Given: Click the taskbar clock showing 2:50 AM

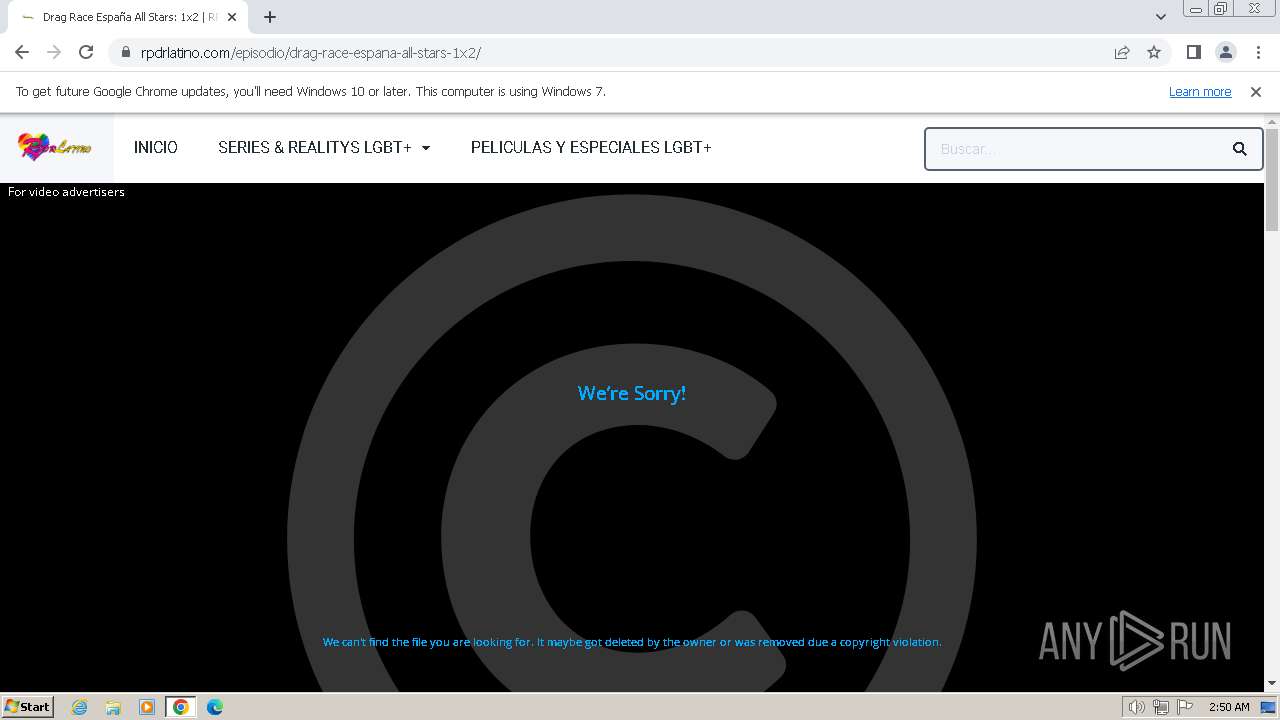Looking at the screenshot, I should click(x=1229, y=707).
